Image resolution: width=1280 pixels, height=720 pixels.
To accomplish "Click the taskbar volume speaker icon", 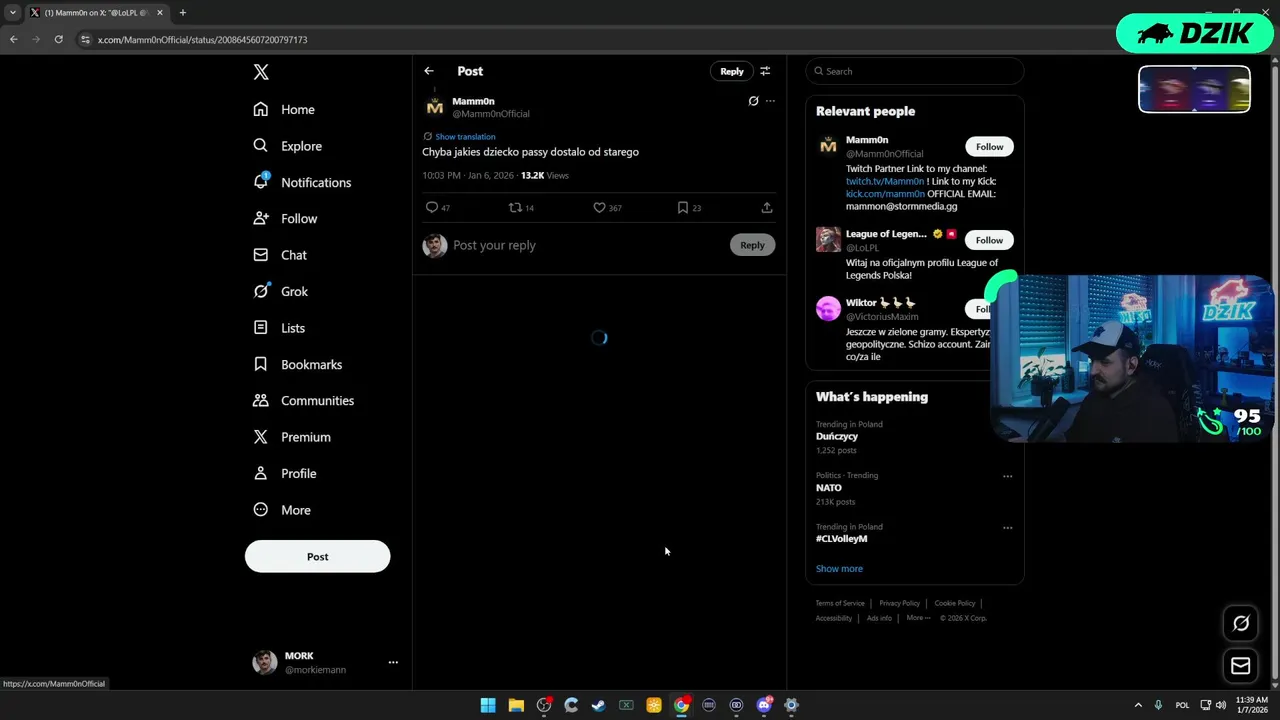I will tap(1221, 705).
